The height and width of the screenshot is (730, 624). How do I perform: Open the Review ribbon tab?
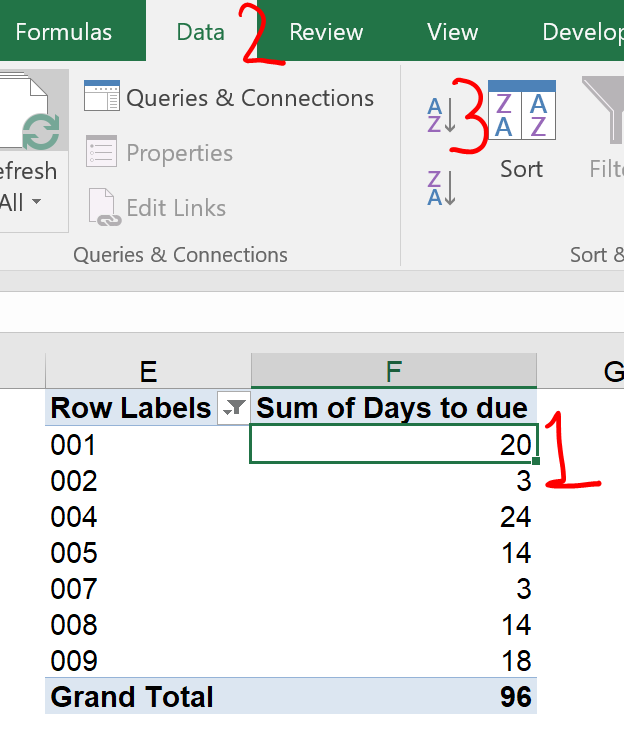[x=325, y=32]
